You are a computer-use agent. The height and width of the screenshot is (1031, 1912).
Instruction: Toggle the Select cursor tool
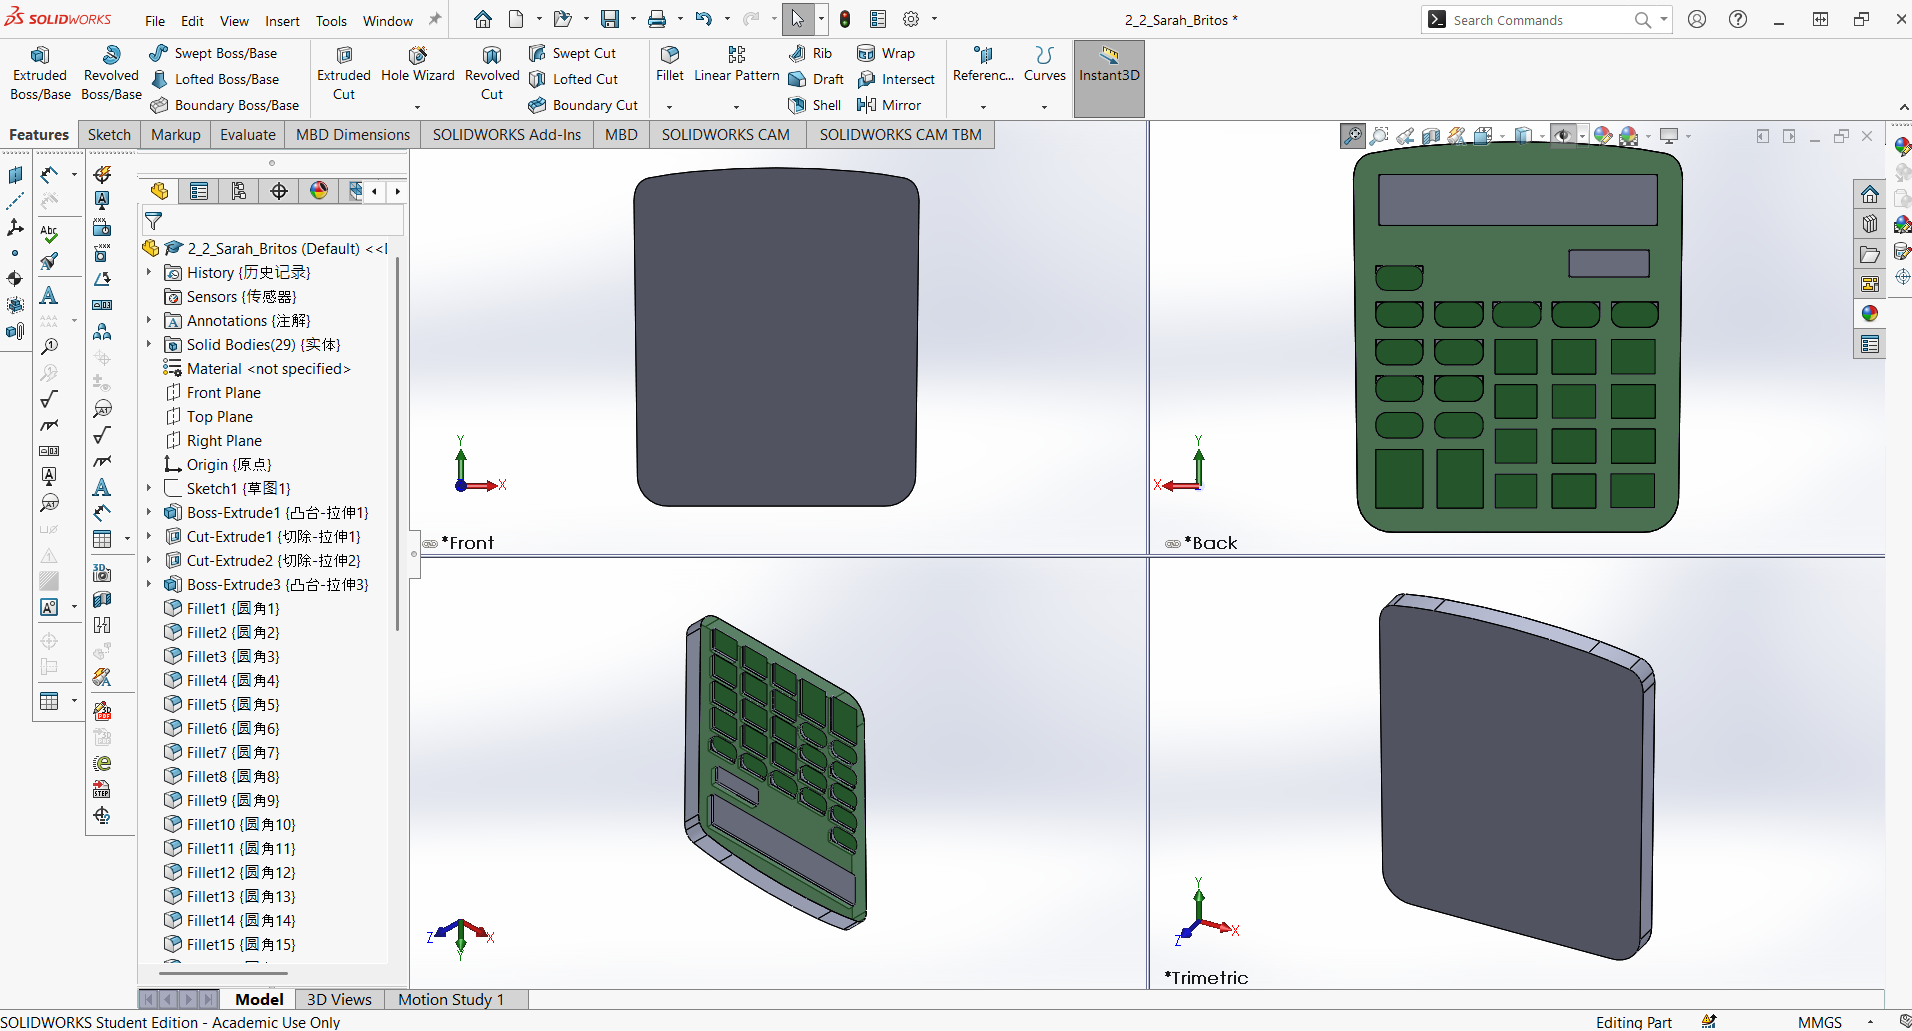click(797, 19)
